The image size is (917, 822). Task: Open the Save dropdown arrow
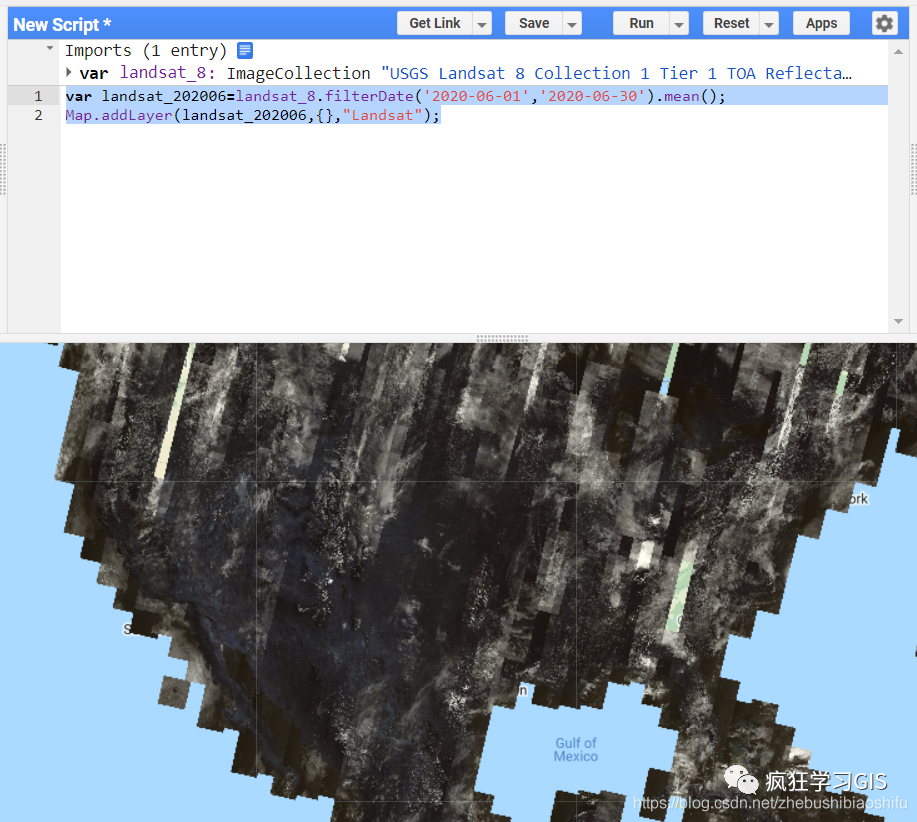click(572, 24)
